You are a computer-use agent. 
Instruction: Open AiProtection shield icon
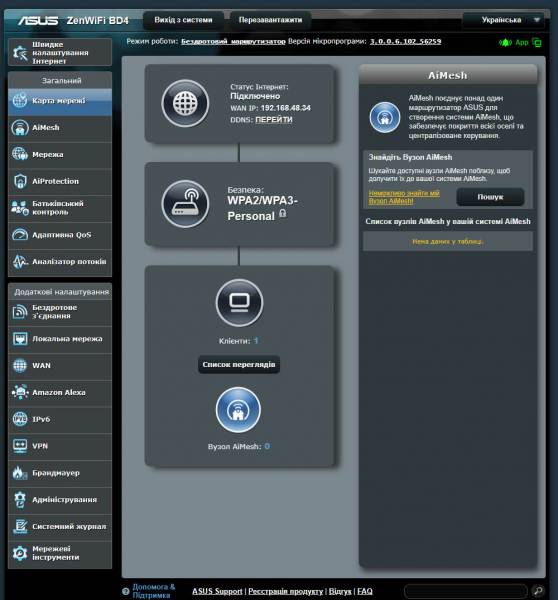[x=20, y=181]
